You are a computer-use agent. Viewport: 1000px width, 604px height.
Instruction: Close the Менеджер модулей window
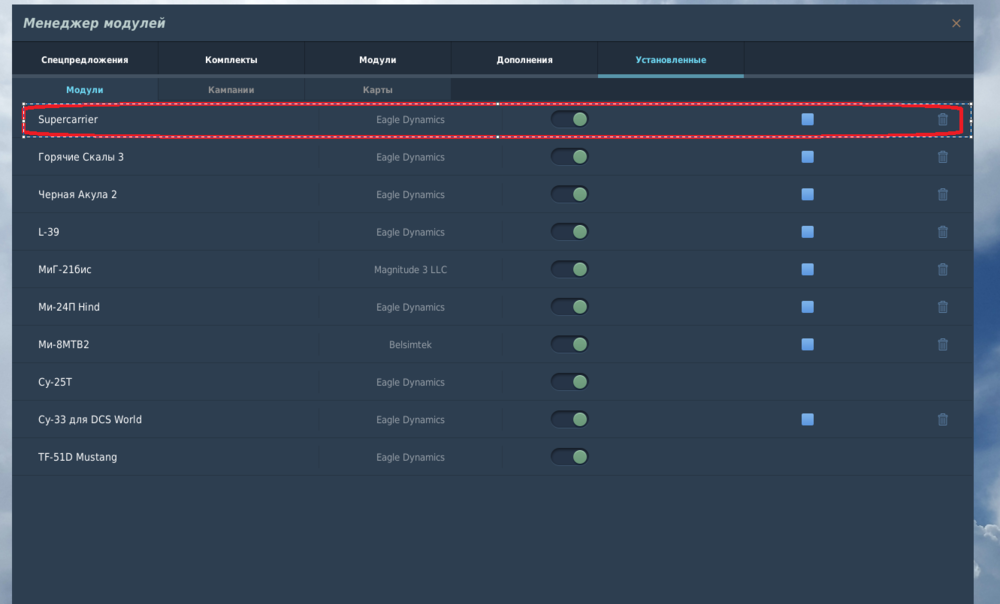956,23
